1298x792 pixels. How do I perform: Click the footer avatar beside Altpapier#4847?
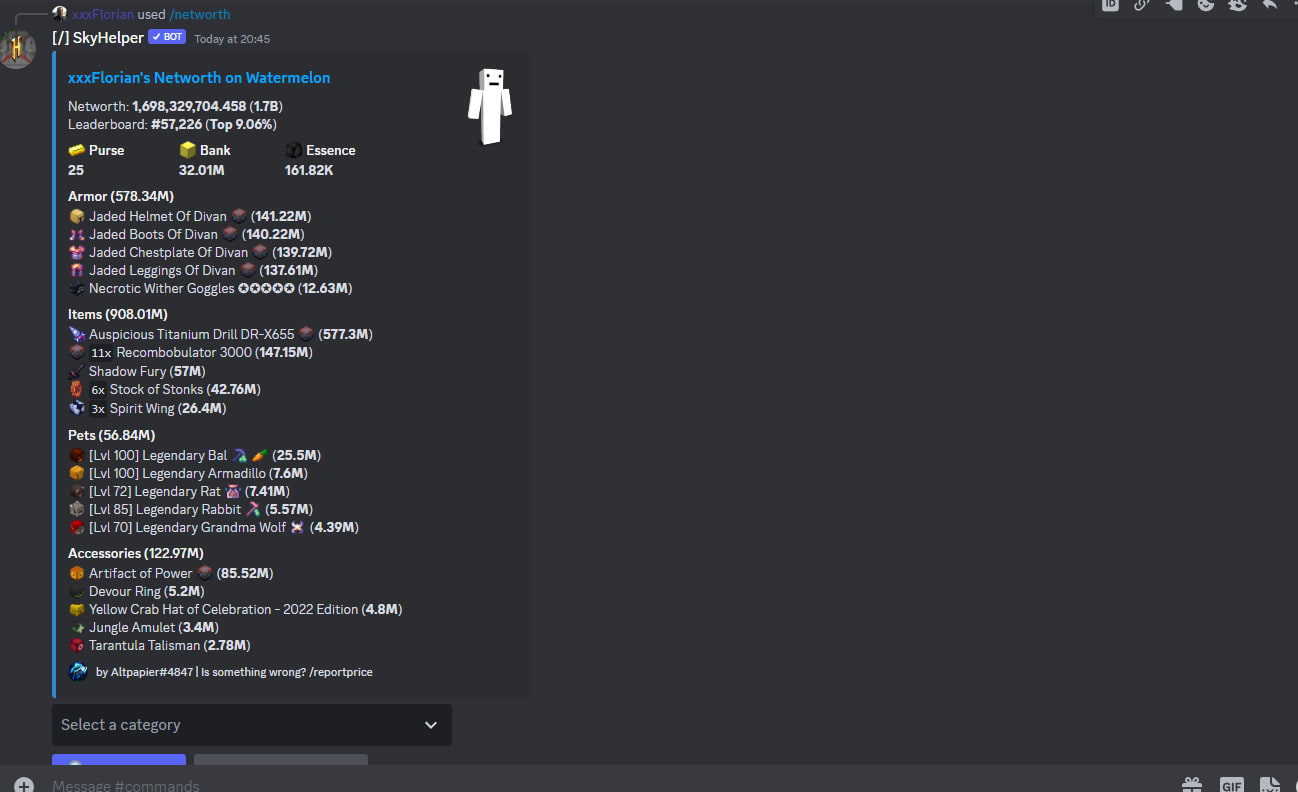pyautogui.click(x=78, y=671)
